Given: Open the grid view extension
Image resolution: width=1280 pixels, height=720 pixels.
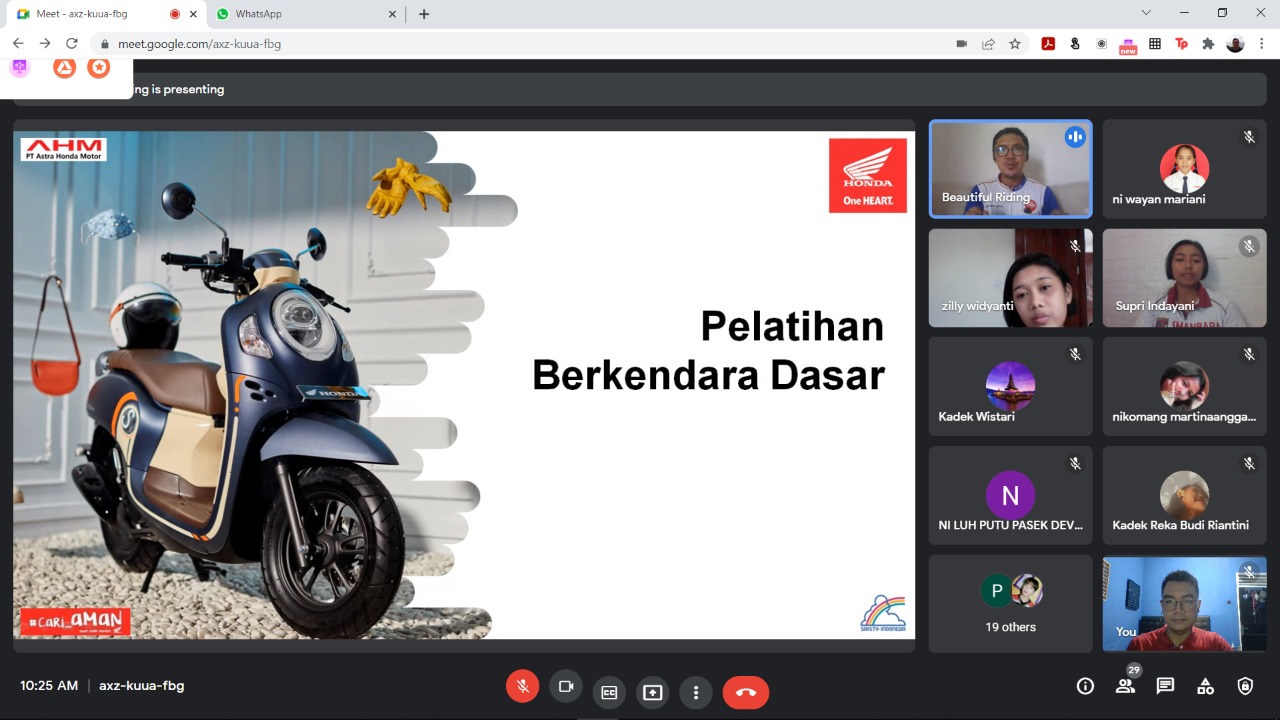Looking at the screenshot, I should point(1155,44).
